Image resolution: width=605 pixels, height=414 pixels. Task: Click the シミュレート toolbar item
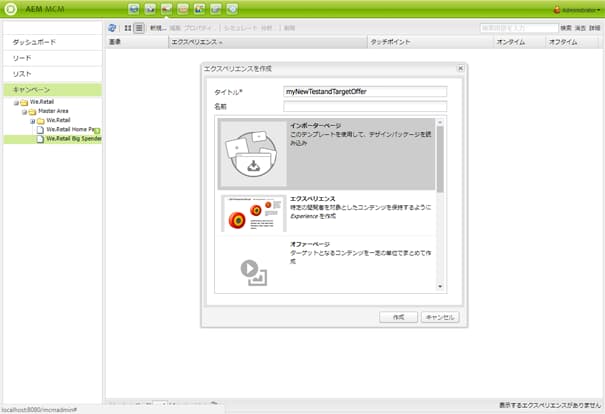click(240, 28)
